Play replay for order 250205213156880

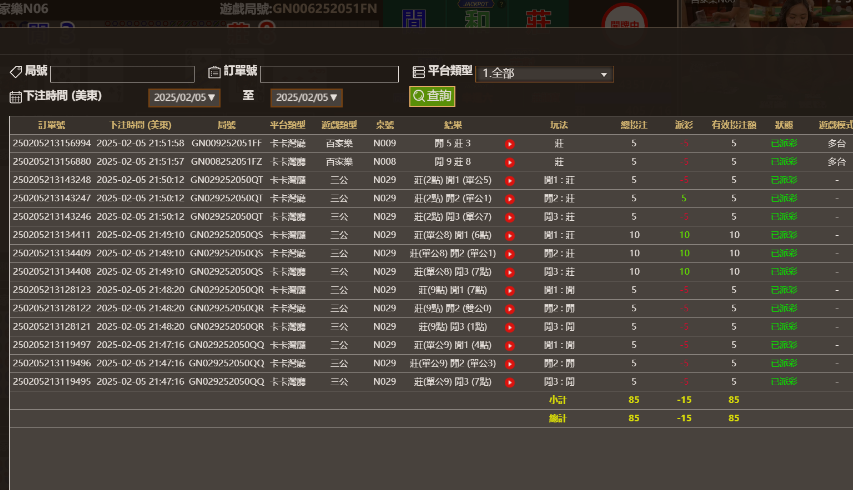(510, 162)
